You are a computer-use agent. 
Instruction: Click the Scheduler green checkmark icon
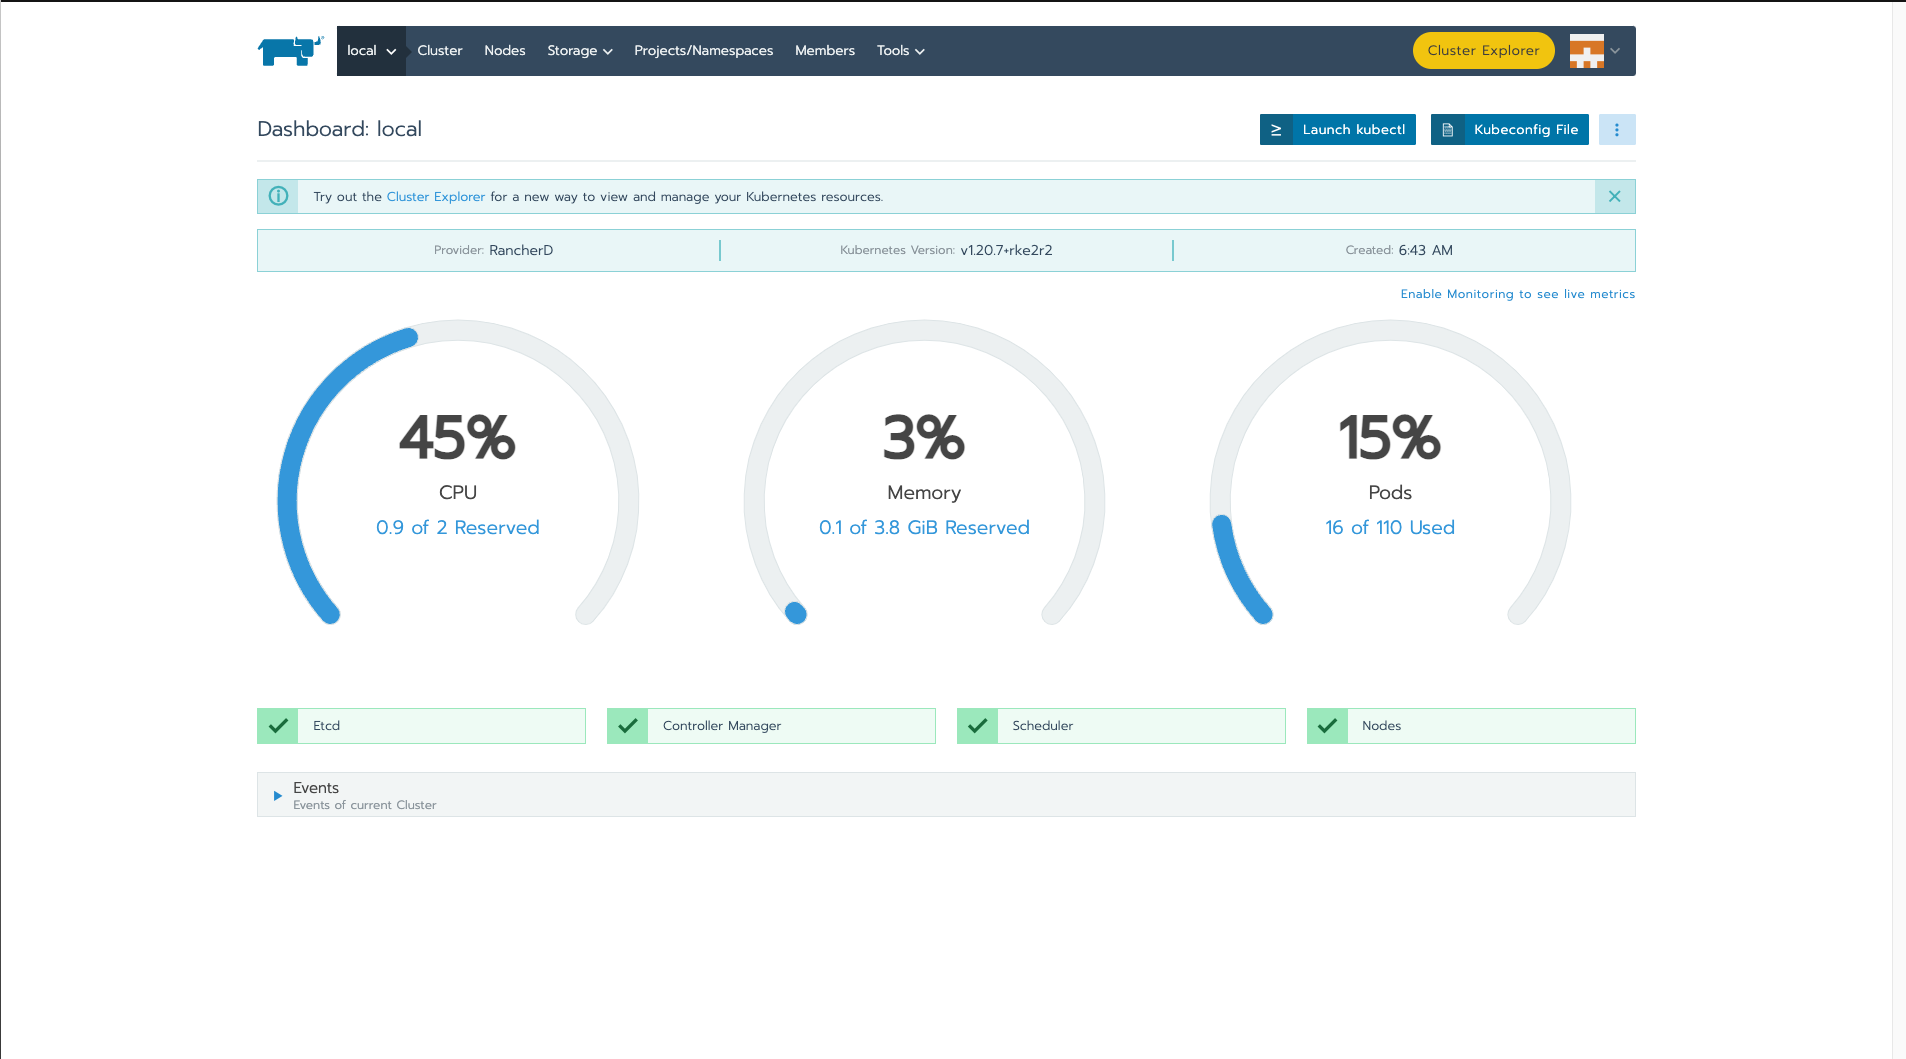pos(977,726)
